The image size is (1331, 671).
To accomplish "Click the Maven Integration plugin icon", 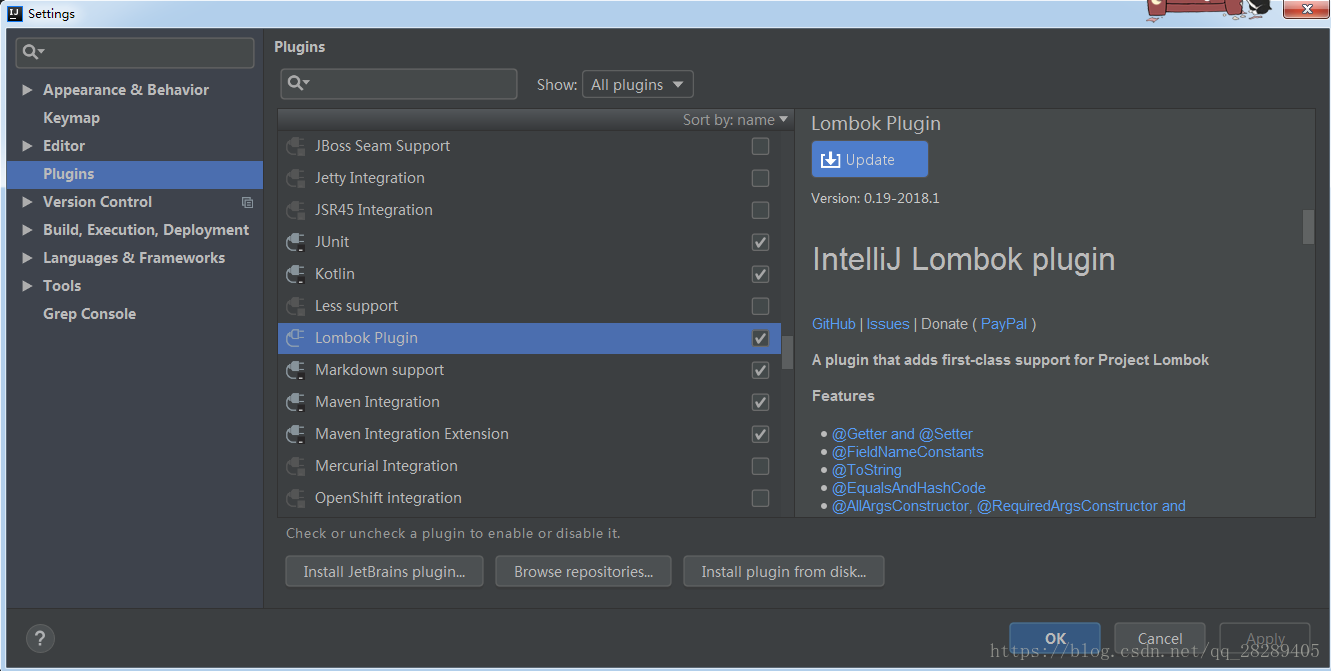I will click(x=295, y=402).
